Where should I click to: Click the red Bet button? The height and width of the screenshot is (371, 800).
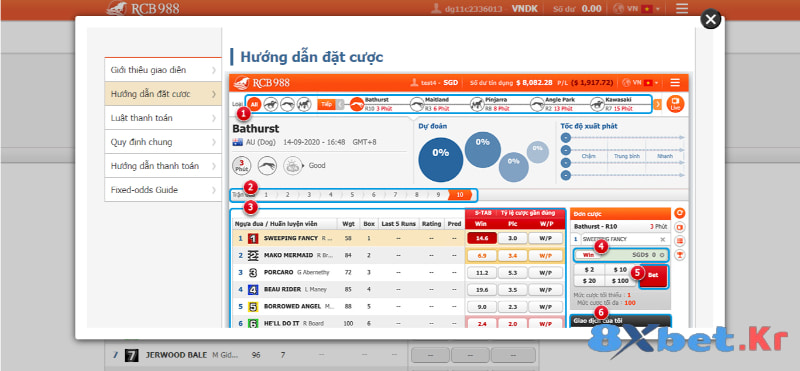tap(654, 276)
